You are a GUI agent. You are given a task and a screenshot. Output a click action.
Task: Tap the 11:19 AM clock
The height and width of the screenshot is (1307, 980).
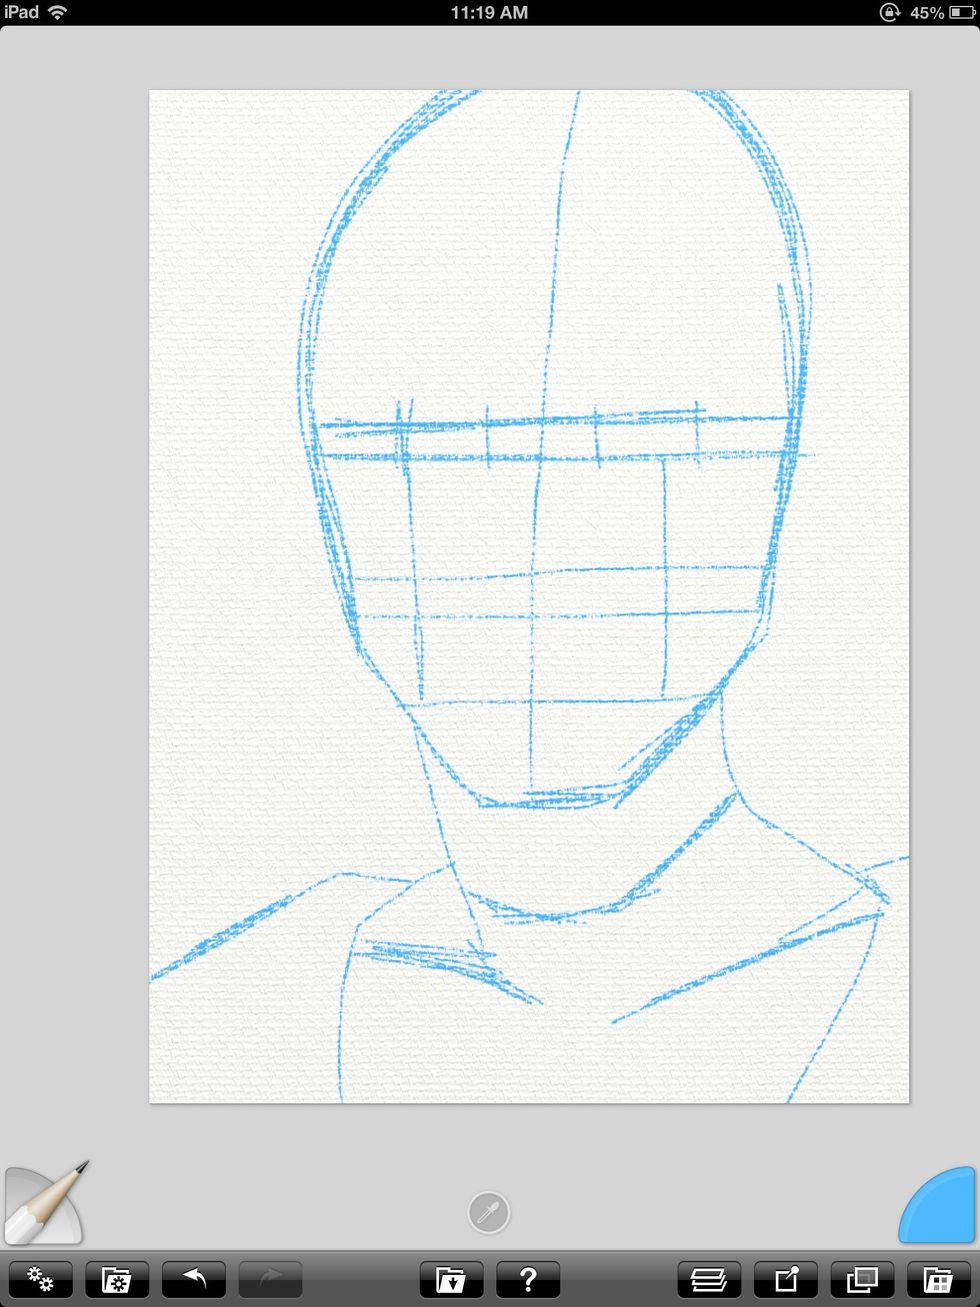point(489,13)
